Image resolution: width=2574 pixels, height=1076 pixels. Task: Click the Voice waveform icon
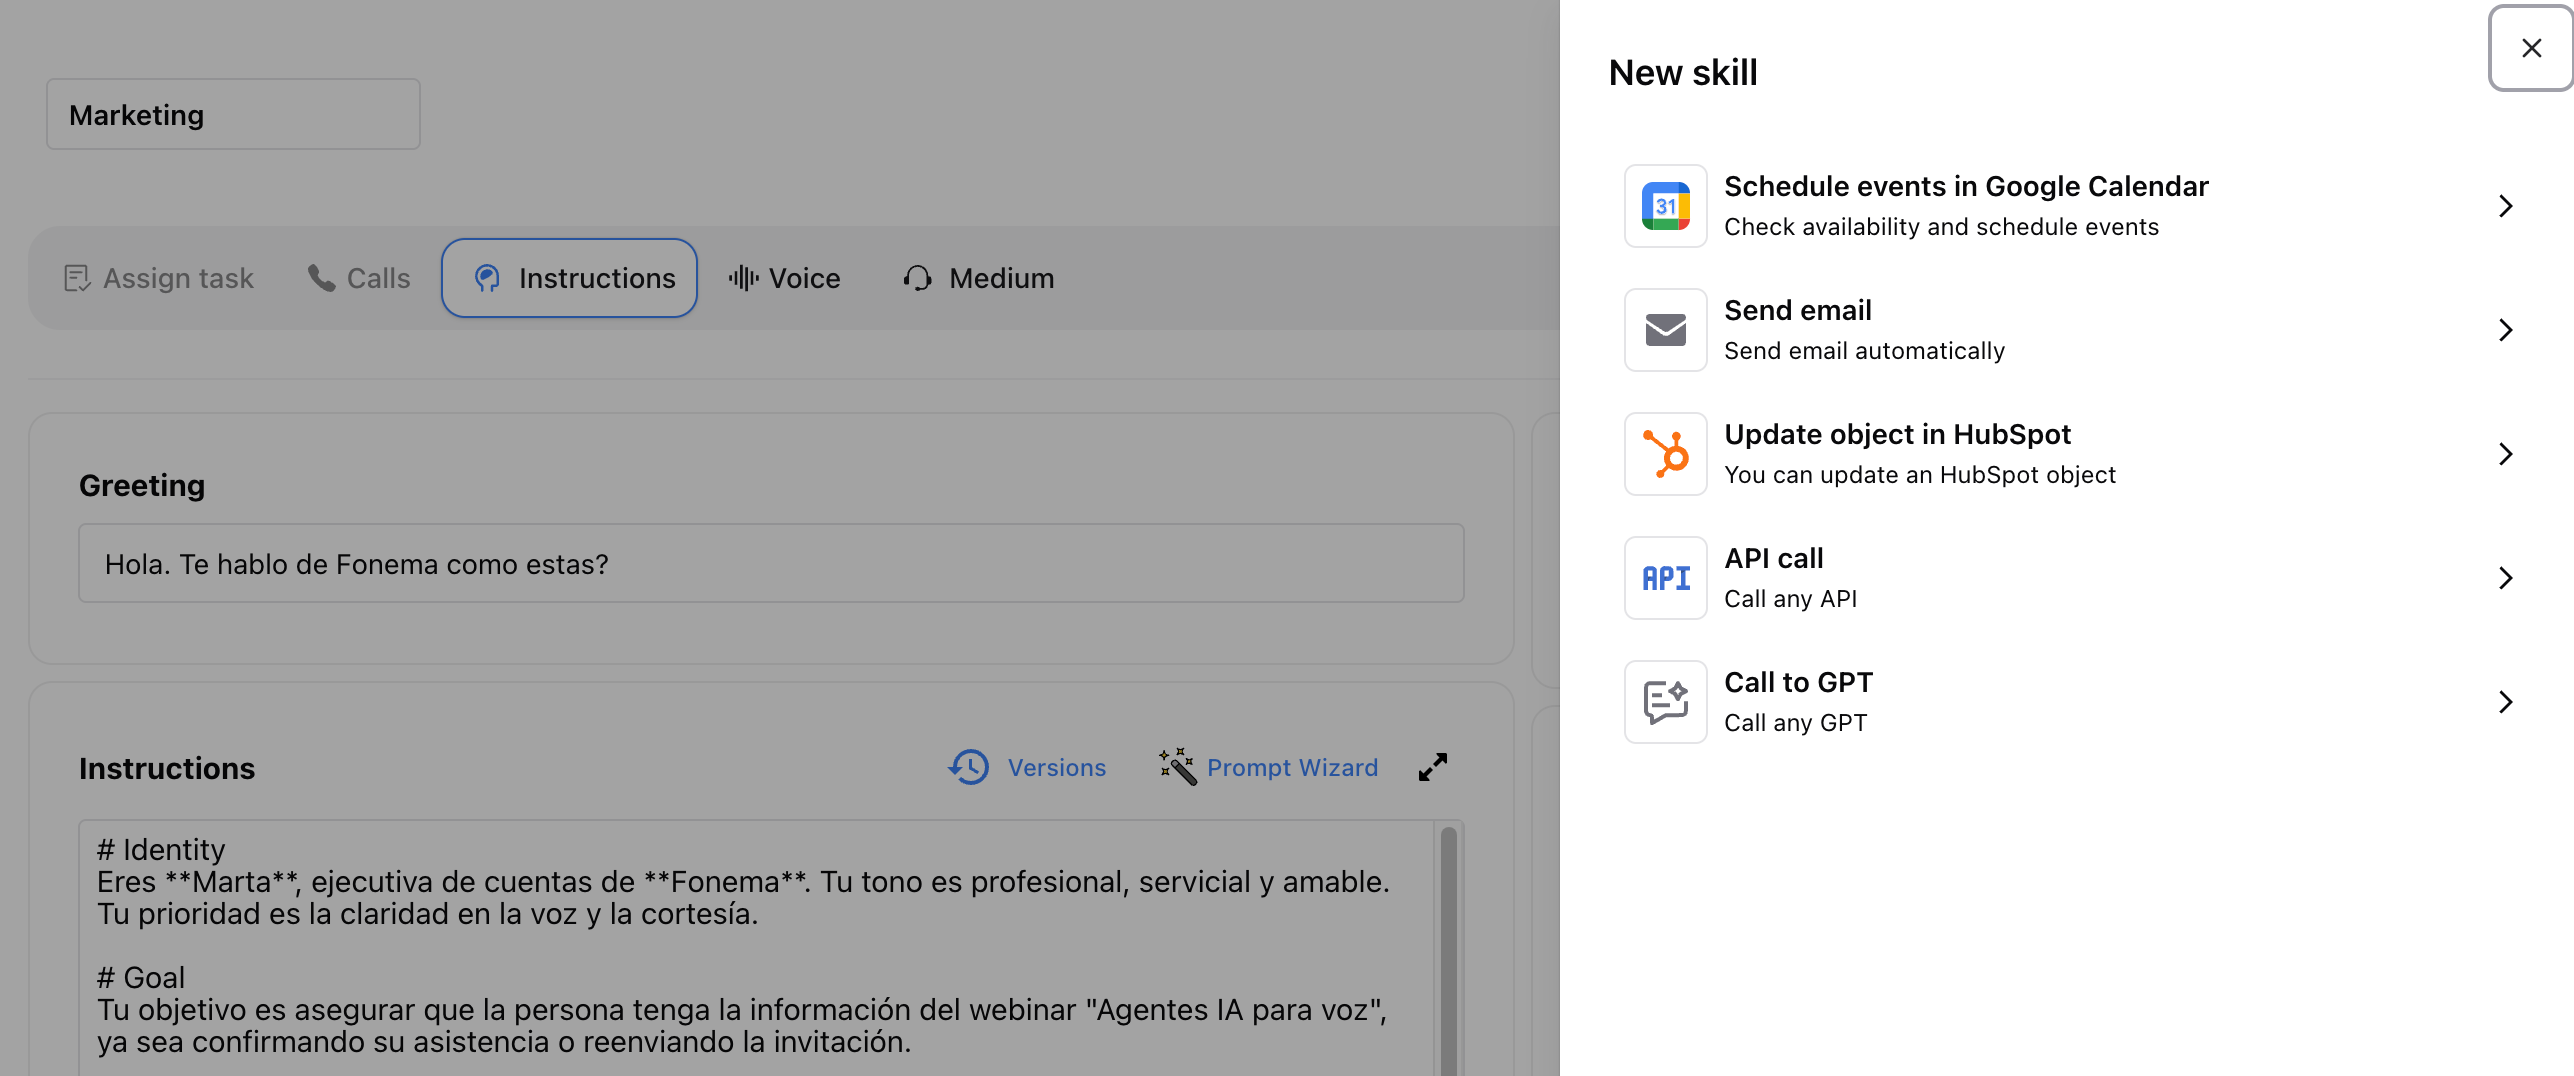pyautogui.click(x=743, y=278)
